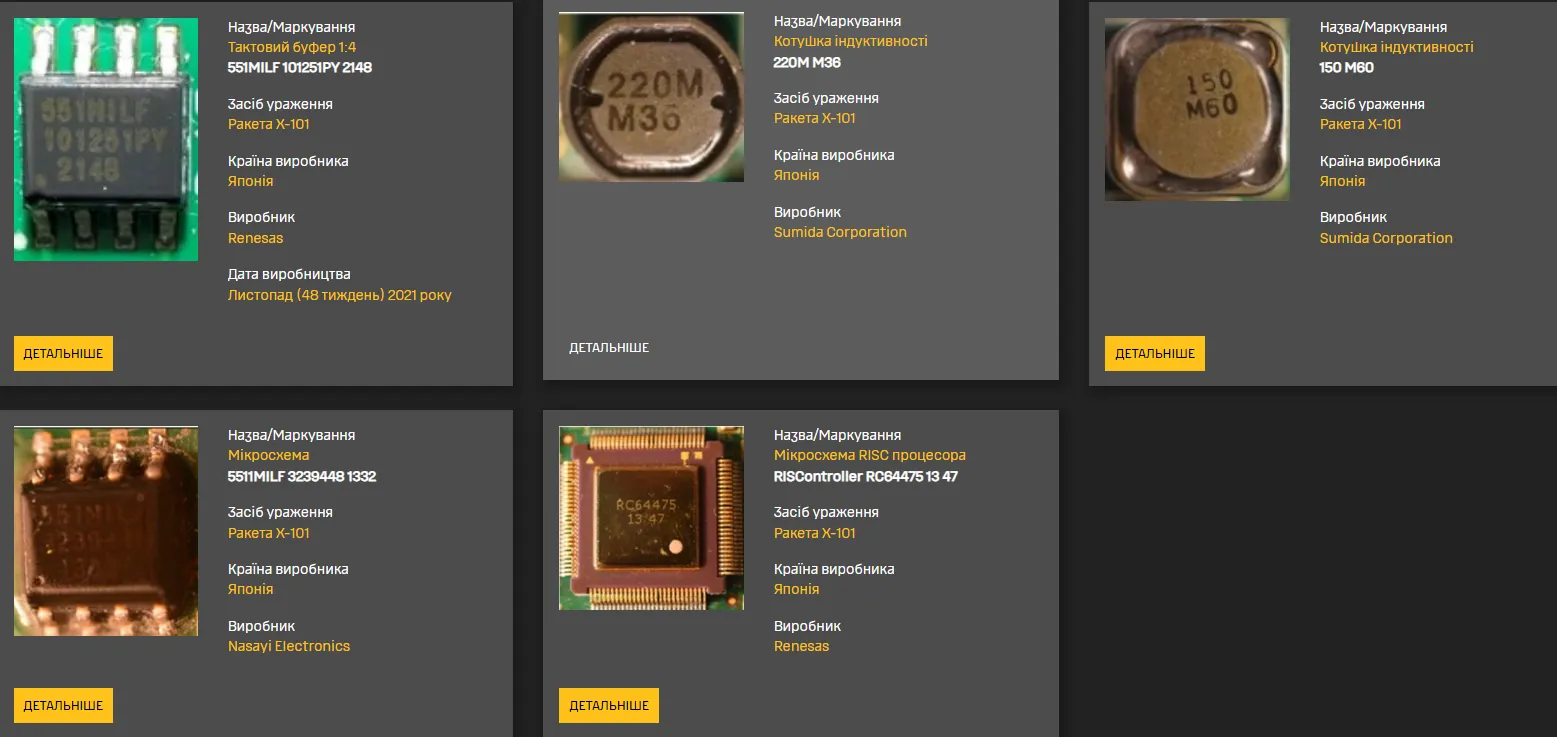The width and height of the screenshot is (1557, 737).
Task: Select 'Ракета Х-101' in 551MILF 101251PY card
Action: point(269,124)
